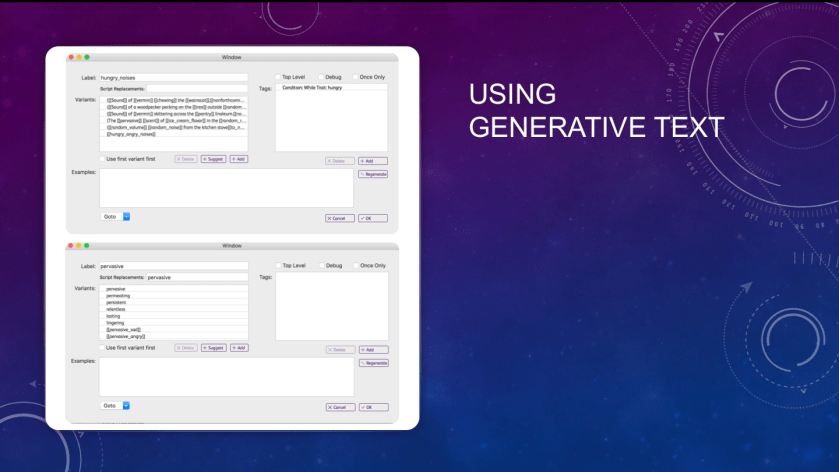This screenshot has width=839, height=472.
Task: Add a variant to hungry_noises
Action: click(x=239, y=159)
